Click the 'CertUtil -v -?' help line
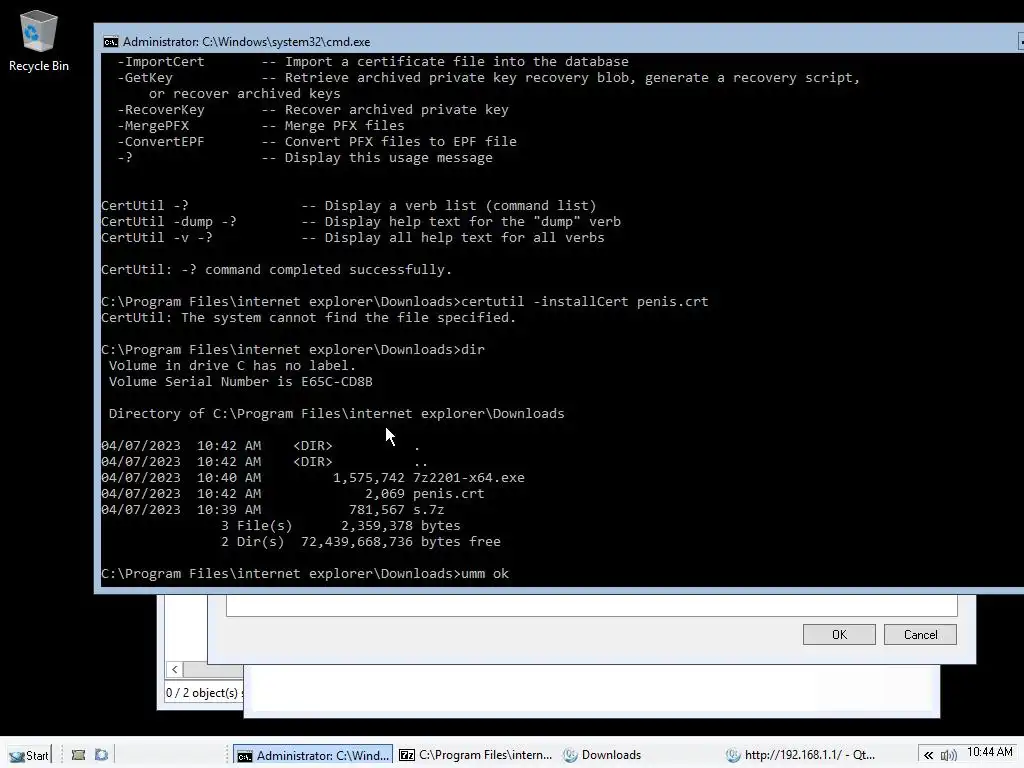 pyautogui.click(x=353, y=238)
